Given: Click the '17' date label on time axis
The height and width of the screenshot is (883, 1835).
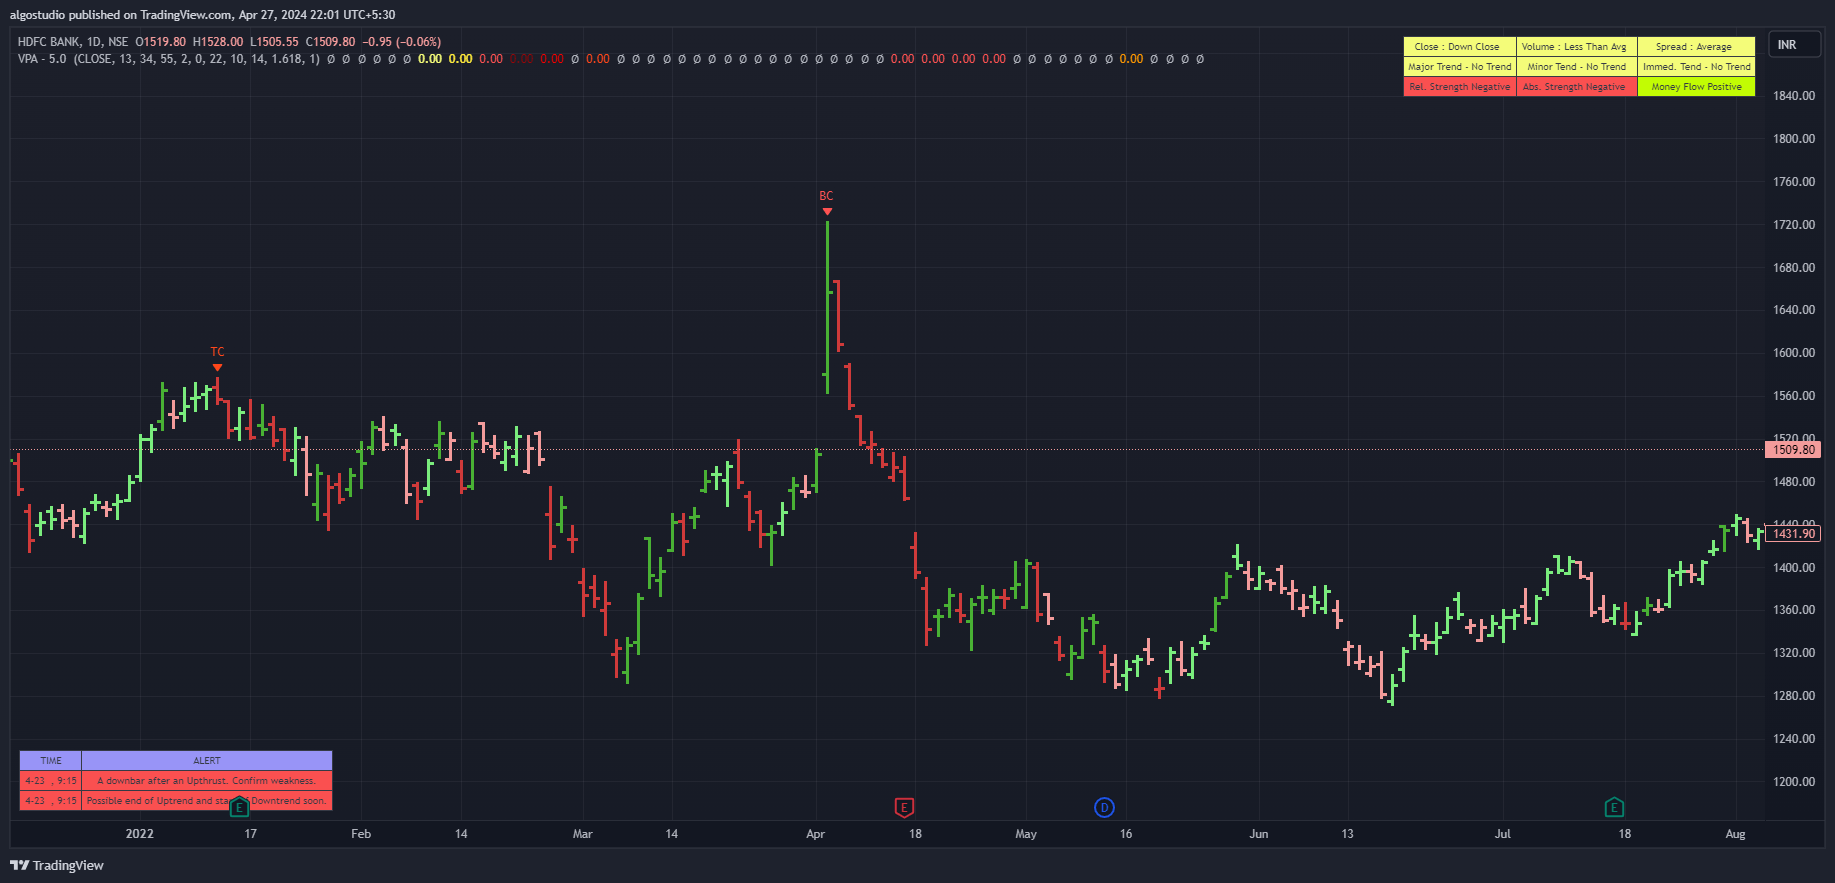Looking at the screenshot, I should point(251,834).
